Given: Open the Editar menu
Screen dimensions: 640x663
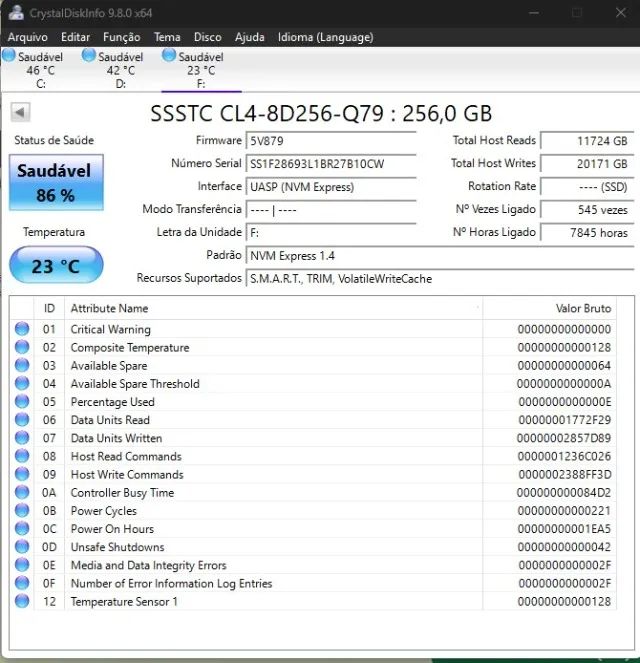Looking at the screenshot, I should tap(75, 37).
